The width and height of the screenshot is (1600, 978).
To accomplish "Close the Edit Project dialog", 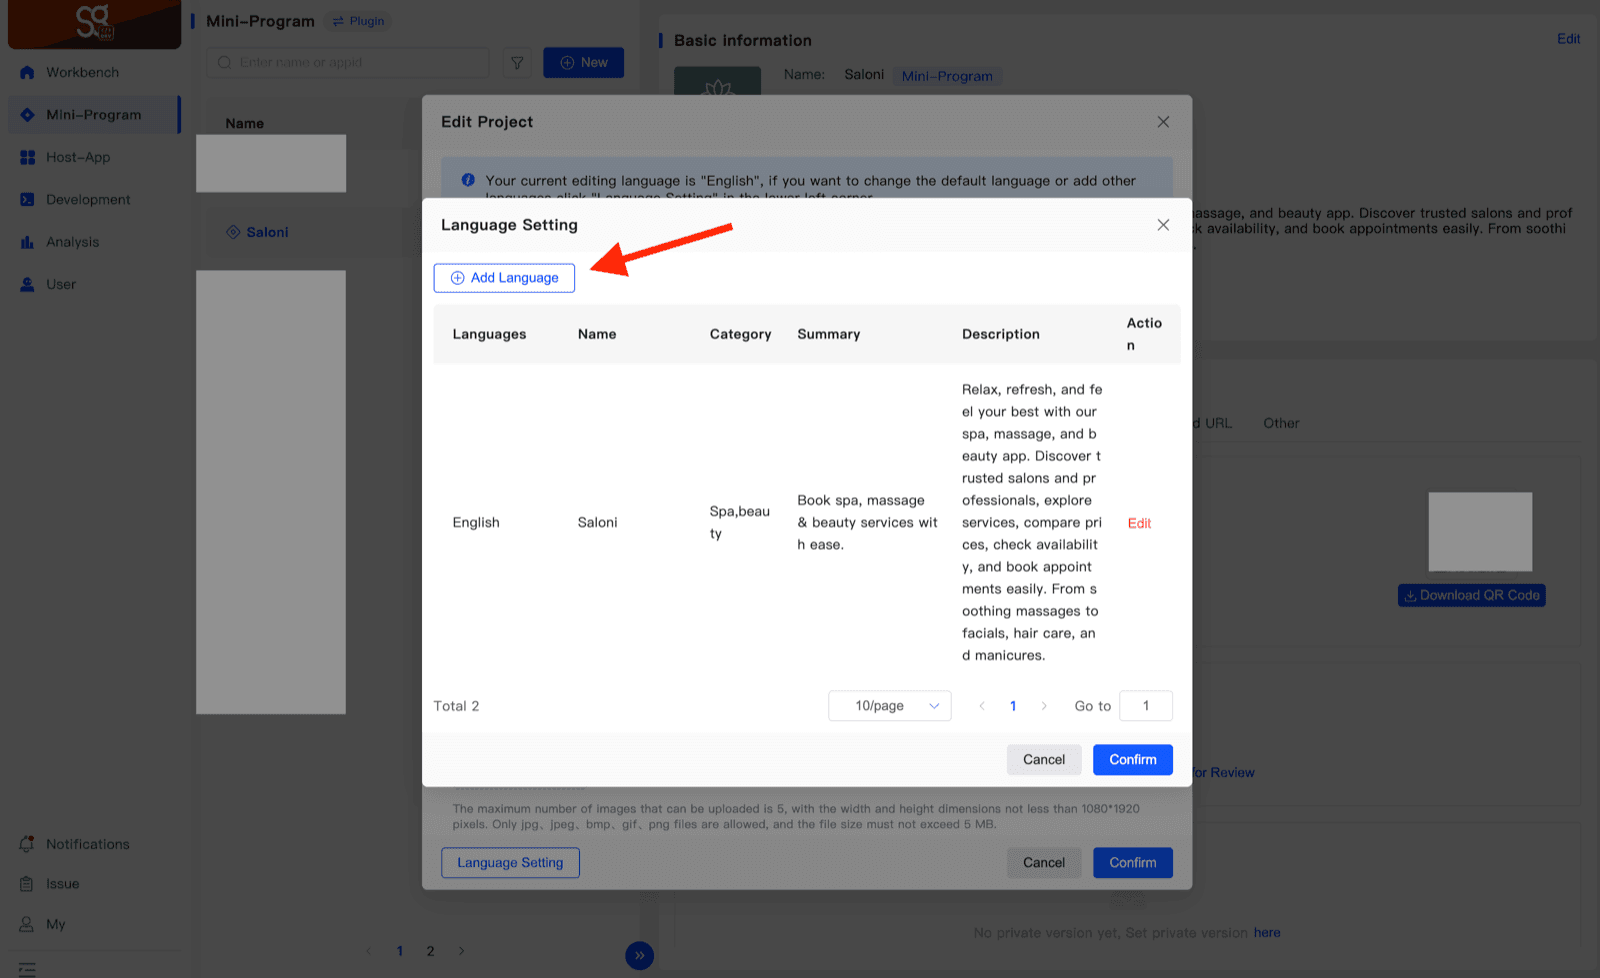I will (1163, 122).
